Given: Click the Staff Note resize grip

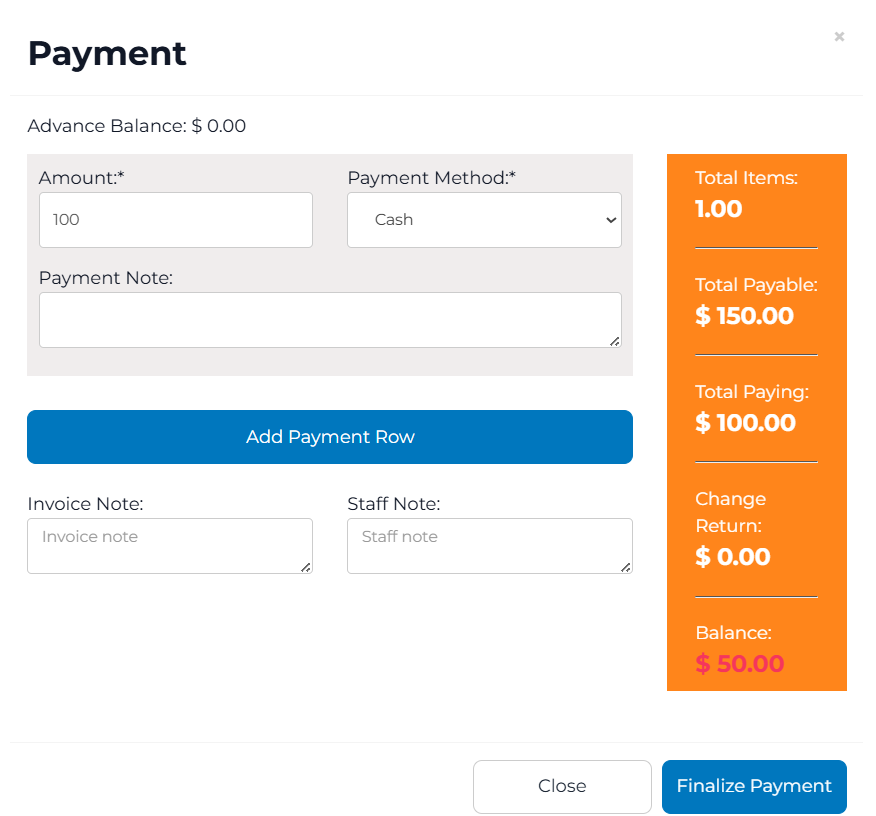Looking at the screenshot, I should pos(626,567).
